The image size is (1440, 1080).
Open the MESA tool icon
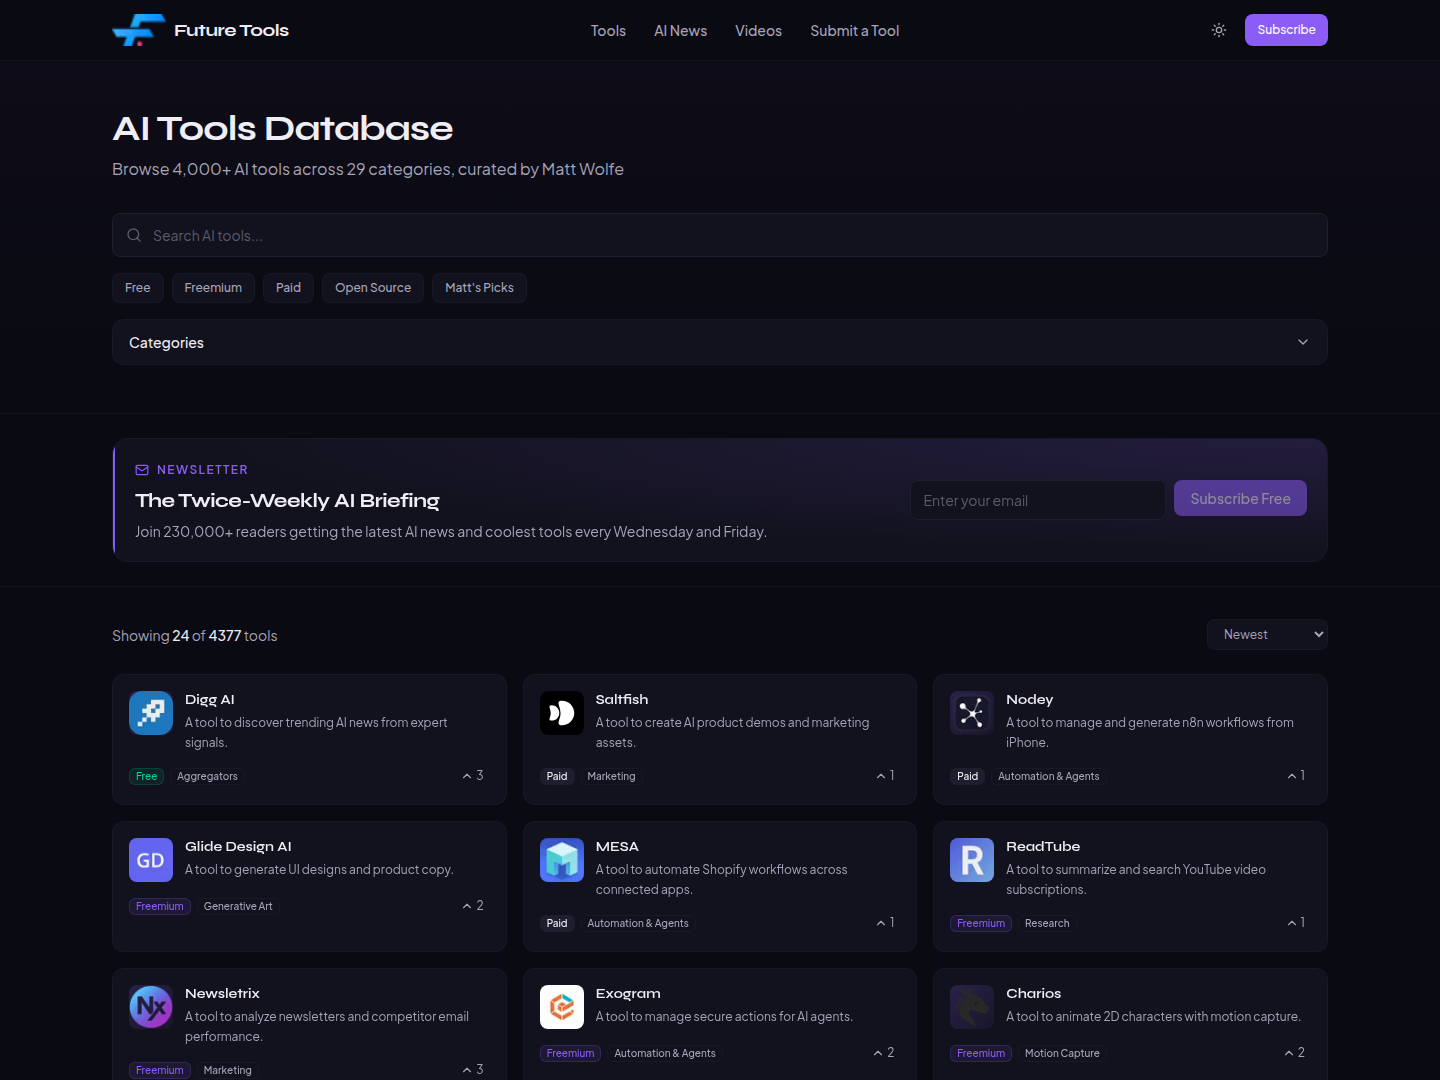pos(562,860)
